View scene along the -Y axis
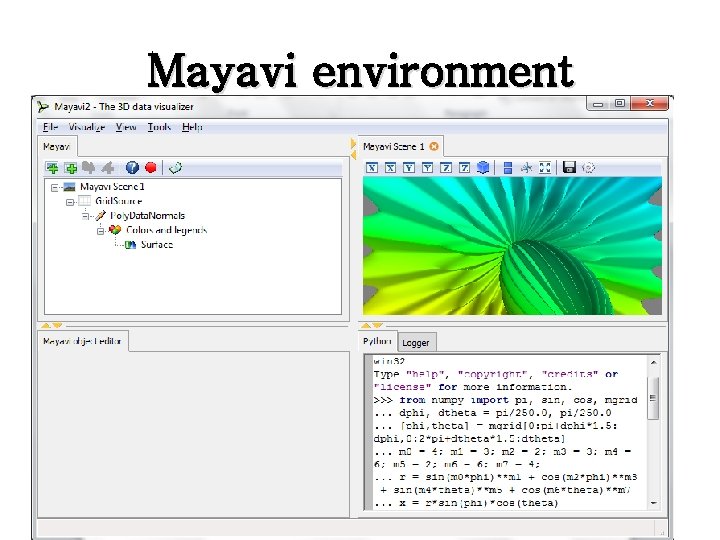This screenshot has height=540, width=720. 409,168
